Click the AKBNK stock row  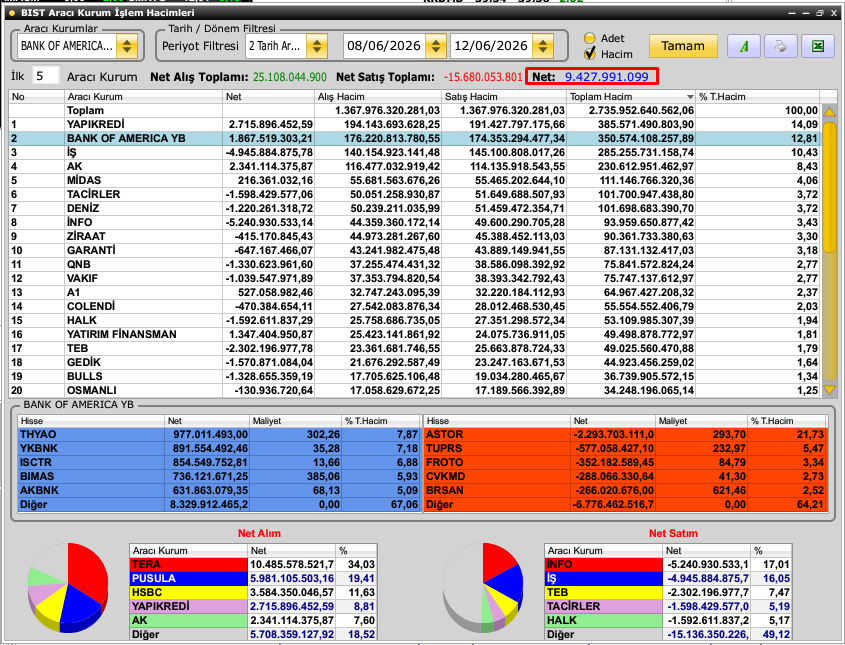pyautogui.click(x=219, y=490)
